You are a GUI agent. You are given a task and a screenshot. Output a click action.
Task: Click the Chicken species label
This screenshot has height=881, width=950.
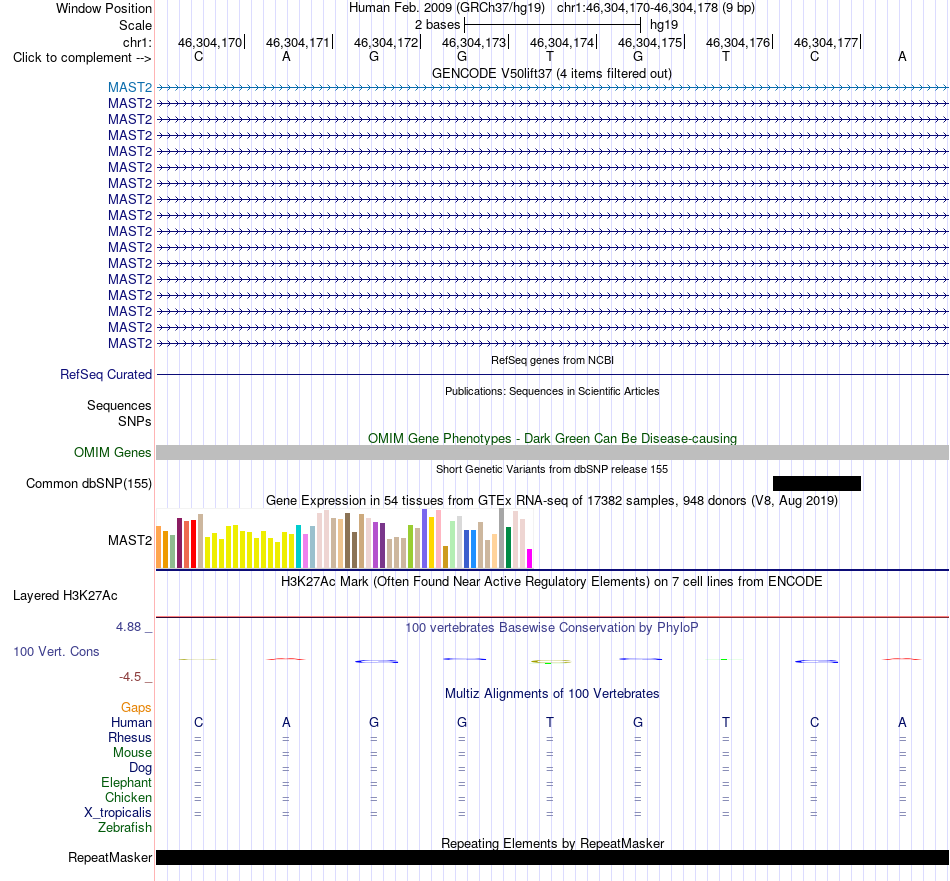point(128,797)
